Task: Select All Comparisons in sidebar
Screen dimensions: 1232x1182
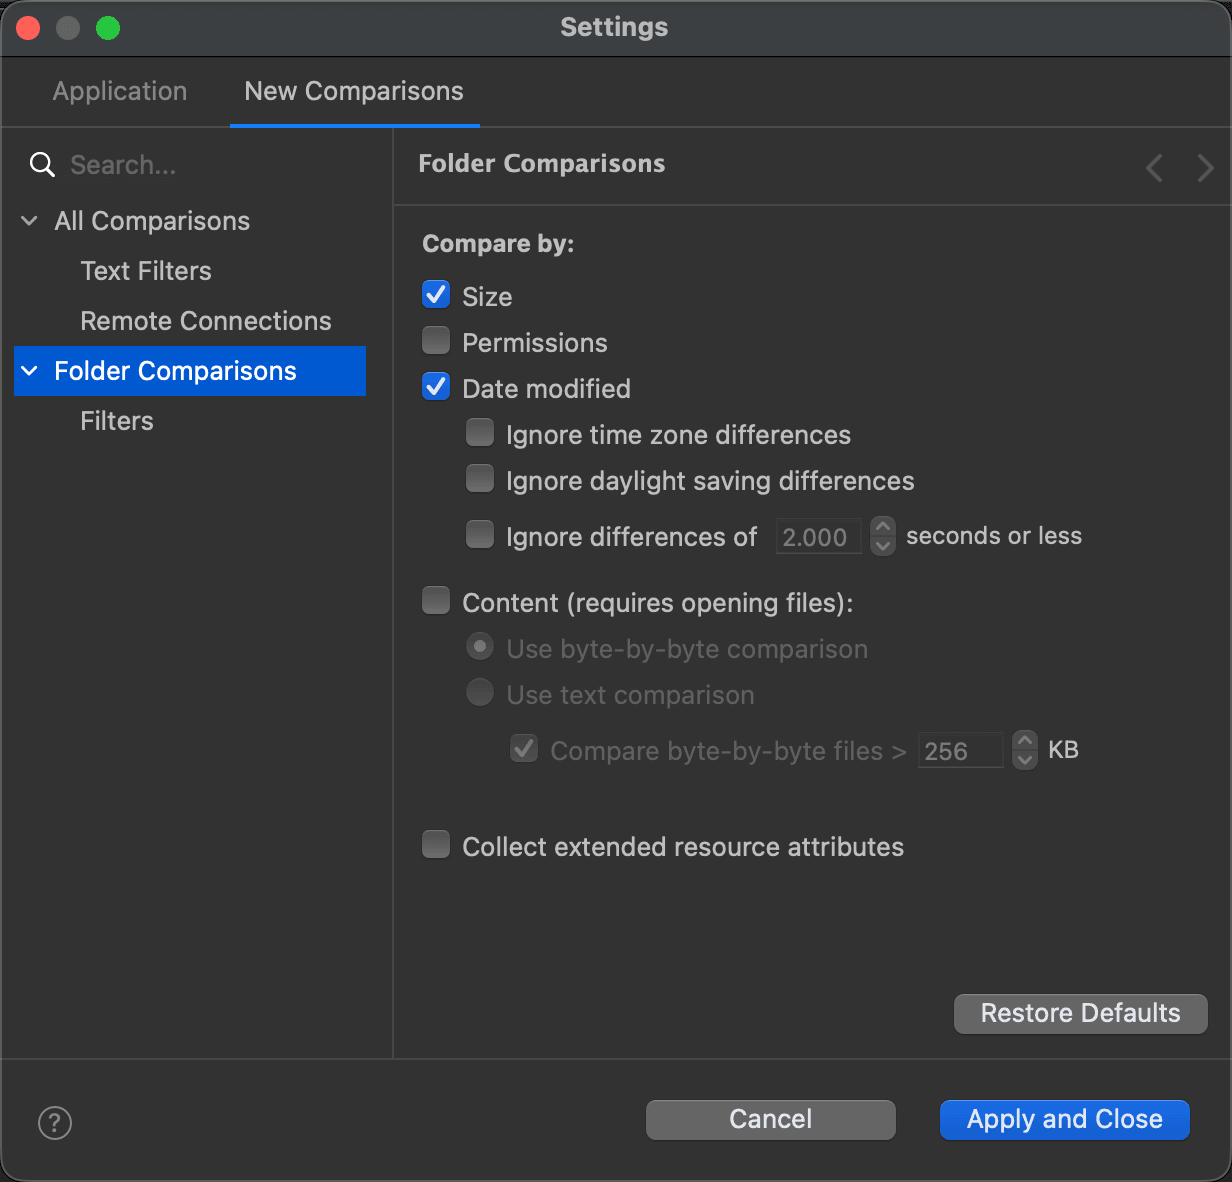Action: pos(152,221)
